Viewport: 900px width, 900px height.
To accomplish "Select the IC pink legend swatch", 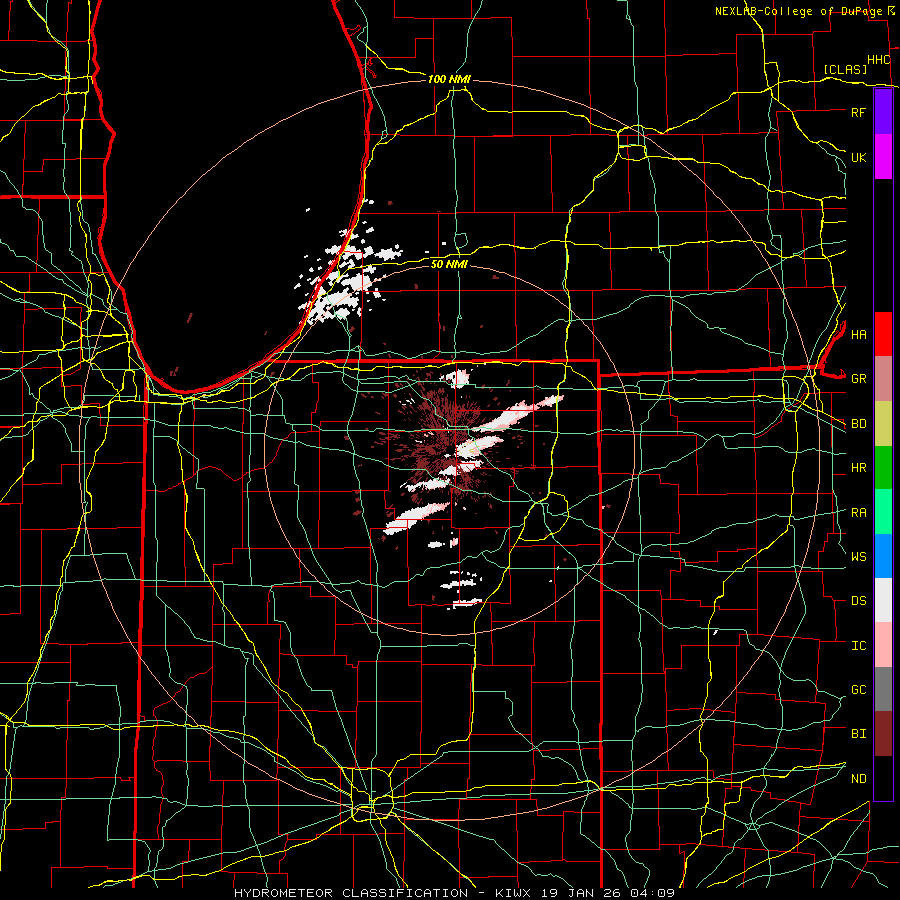I will 883,645.
